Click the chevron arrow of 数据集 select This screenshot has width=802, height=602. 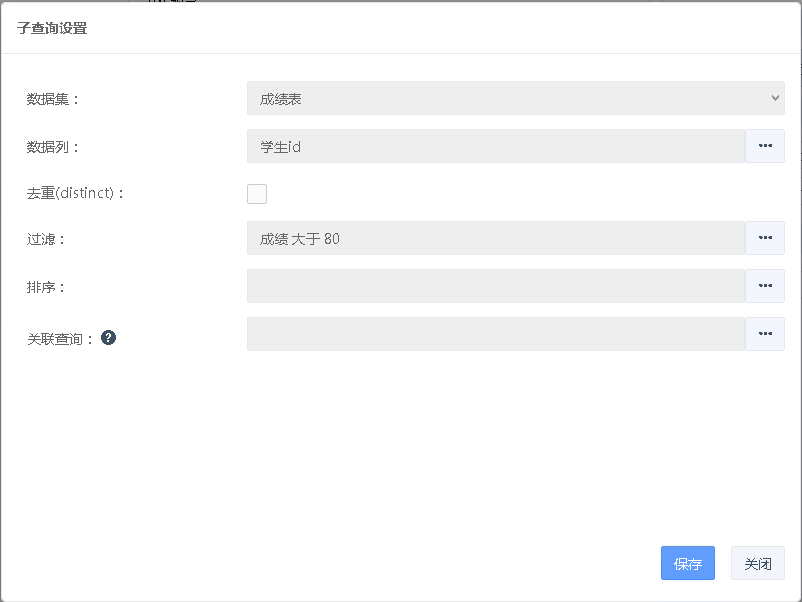point(775,98)
